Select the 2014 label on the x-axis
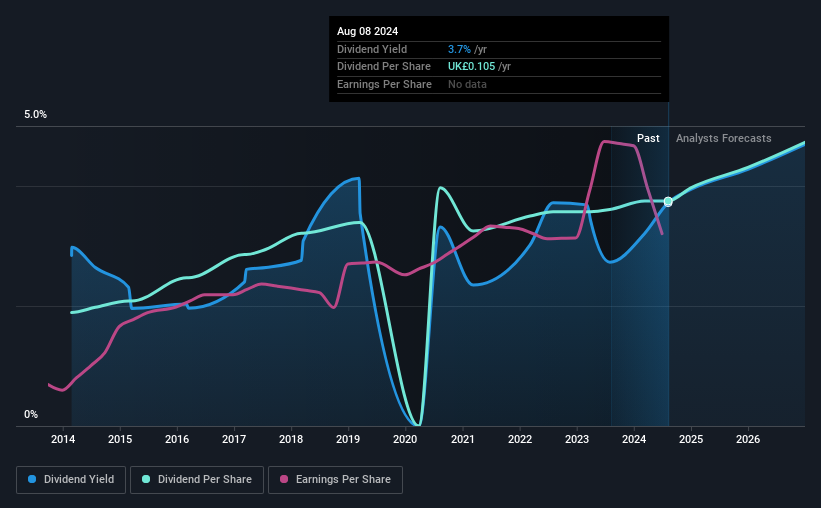 pyautogui.click(x=63, y=439)
